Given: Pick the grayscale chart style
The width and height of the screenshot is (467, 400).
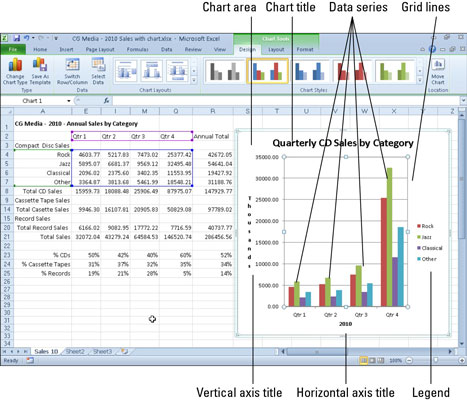Looking at the screenshot, I should (224, 71).
